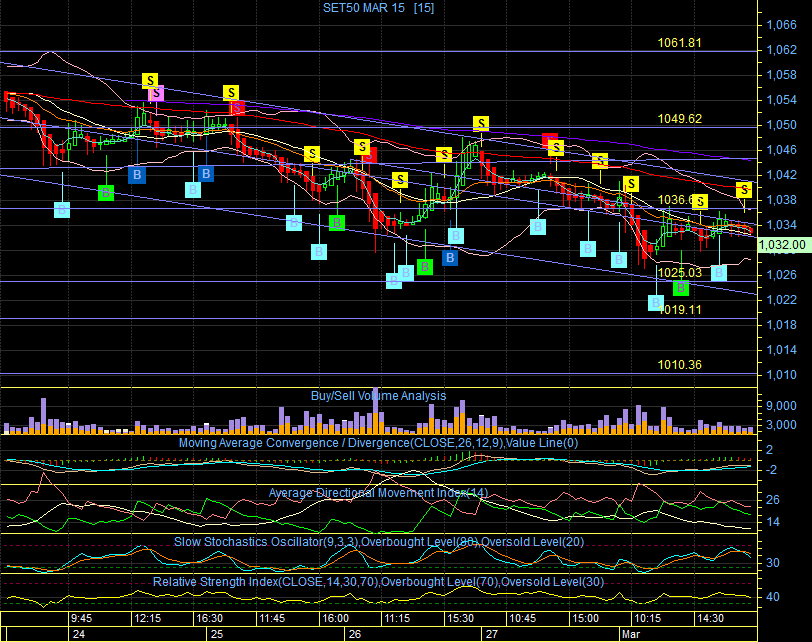The height and width of the screenshot is (642, 812).
Task: Click the red S sell marker on the 25th
Action: pyautogui.click(x=237, y=108)
